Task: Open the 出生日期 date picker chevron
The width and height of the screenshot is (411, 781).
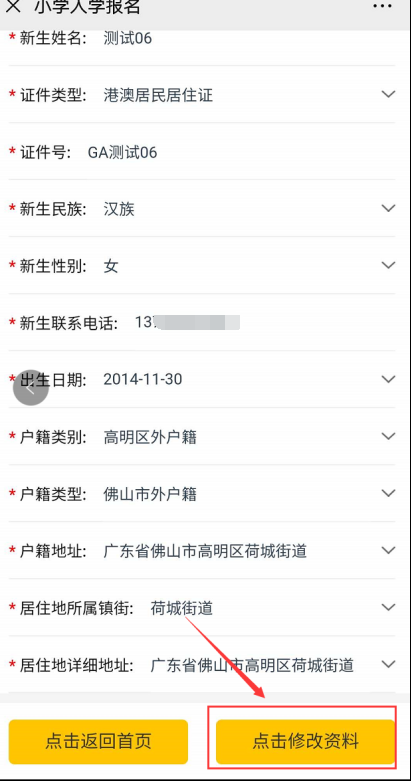Action: tap(388, 379)
